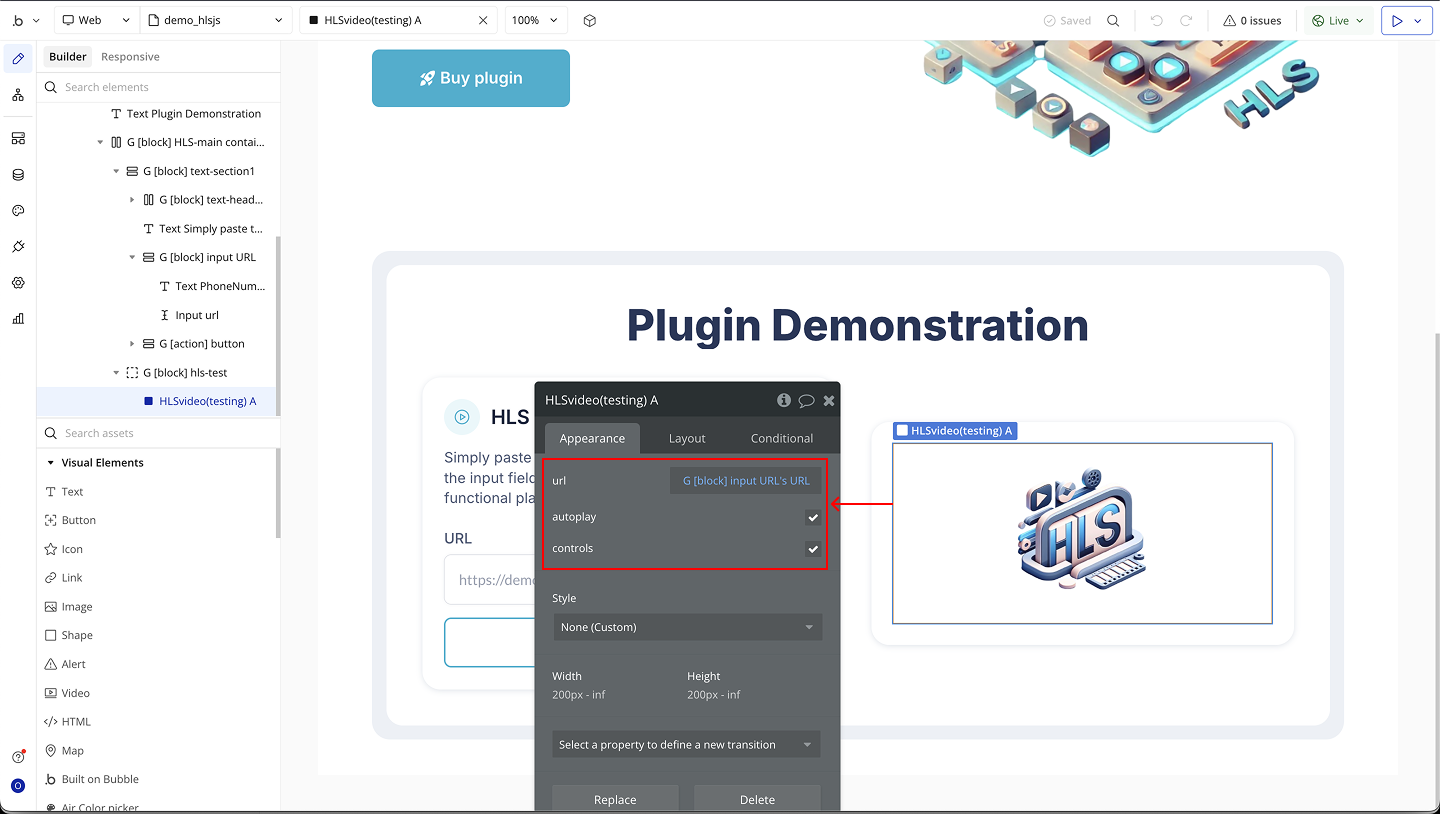Run preview with the play button

pyautogui.click(x=1397, y=20)
